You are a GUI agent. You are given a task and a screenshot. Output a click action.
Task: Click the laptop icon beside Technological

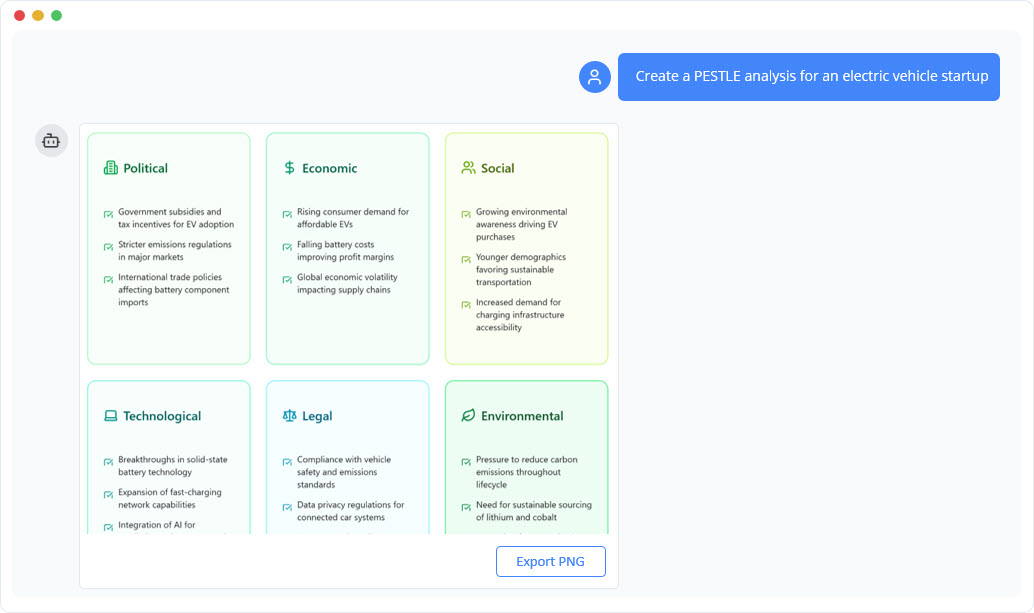[110, 416]
